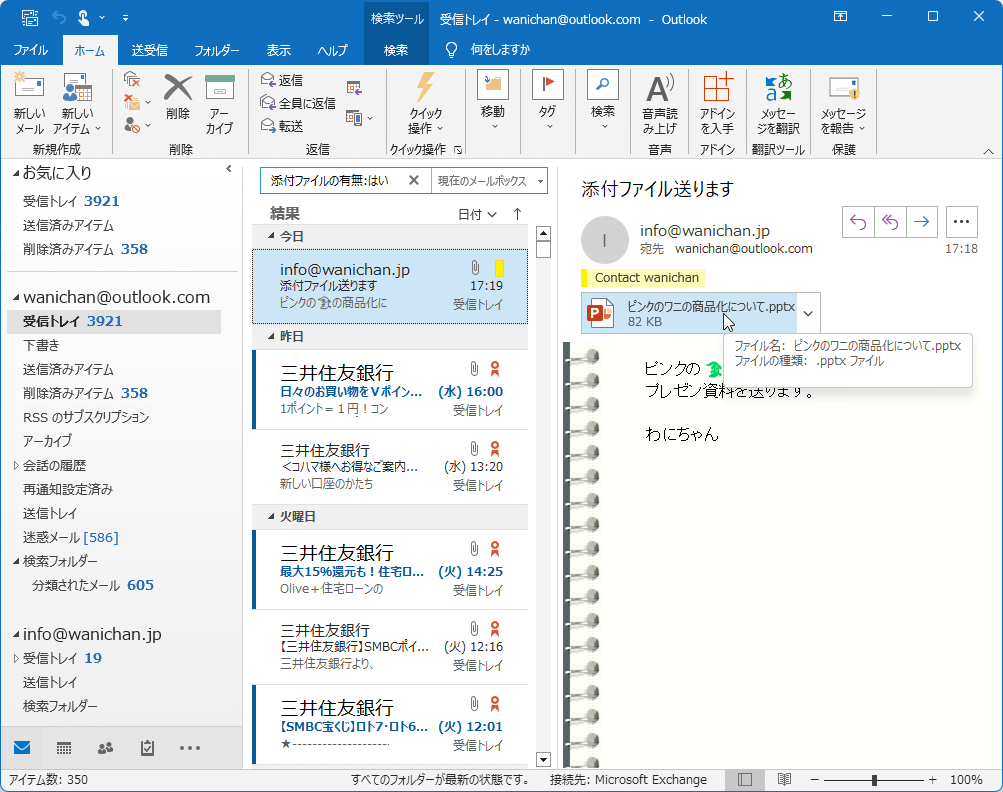The height and width of the screenshot is (792, 1003).
Task: Reply to everyone with 全員に返信
Action: pos(297,103)
